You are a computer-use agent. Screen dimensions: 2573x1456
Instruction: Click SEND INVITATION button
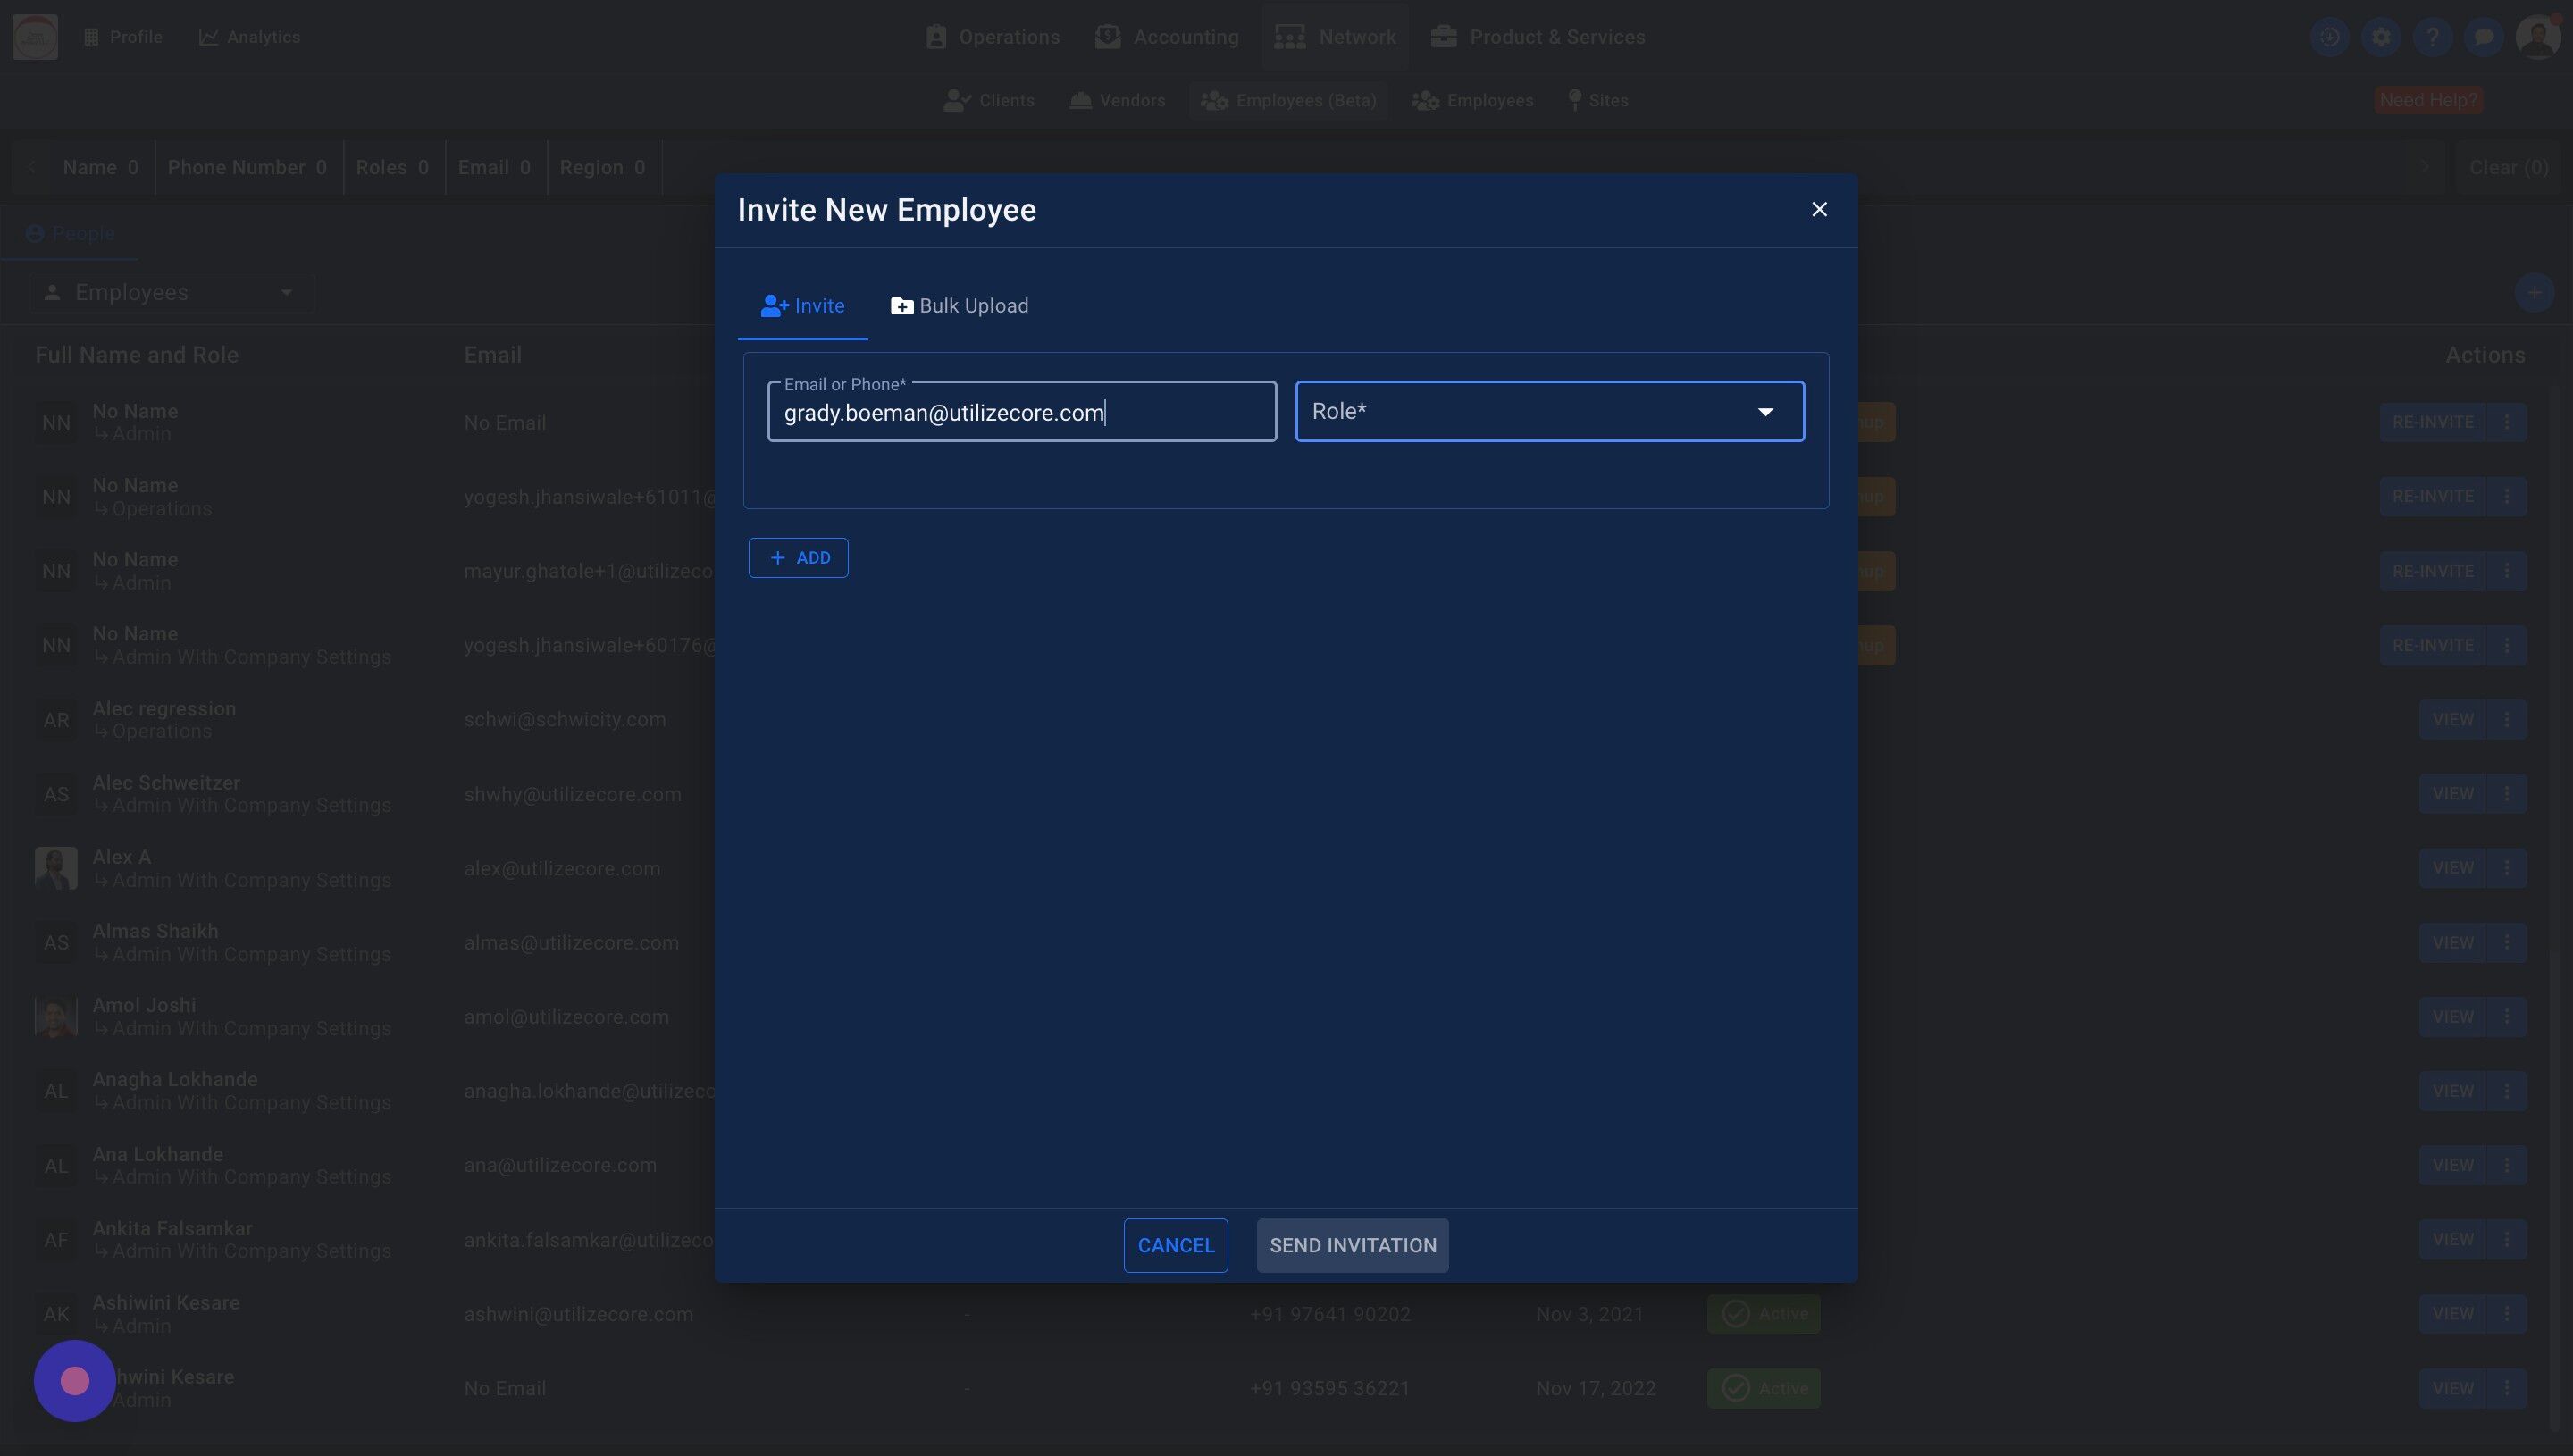click(x=1352, y=1245)
